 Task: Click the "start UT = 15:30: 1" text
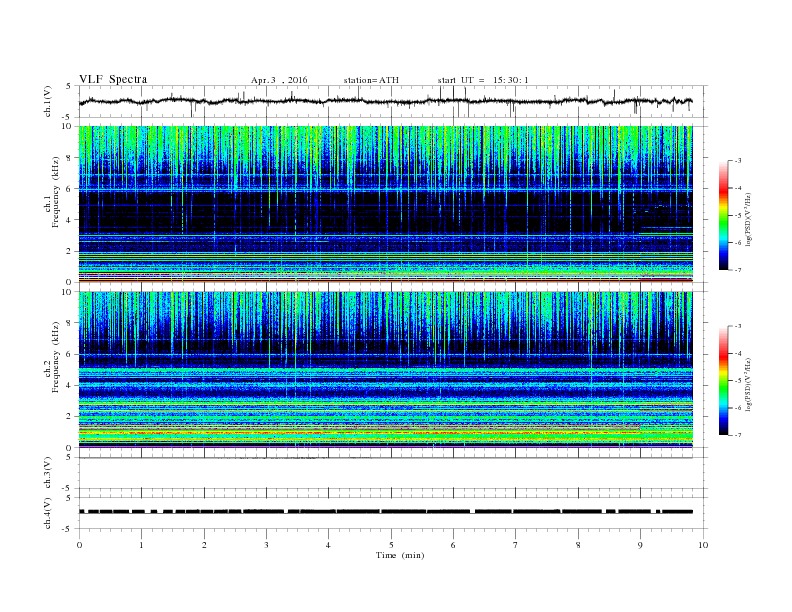(483, 80)
